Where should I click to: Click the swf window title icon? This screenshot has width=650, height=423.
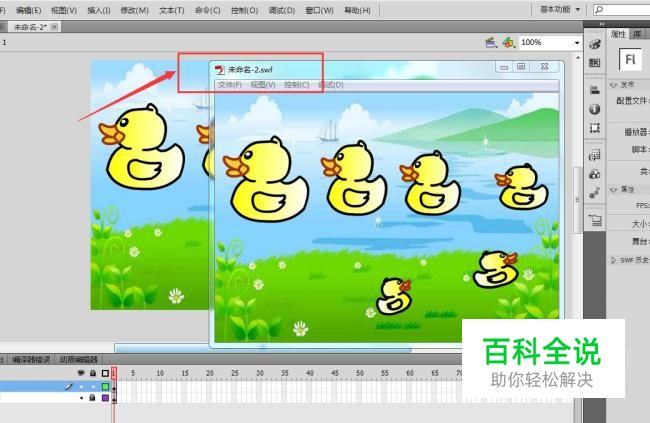219,70
